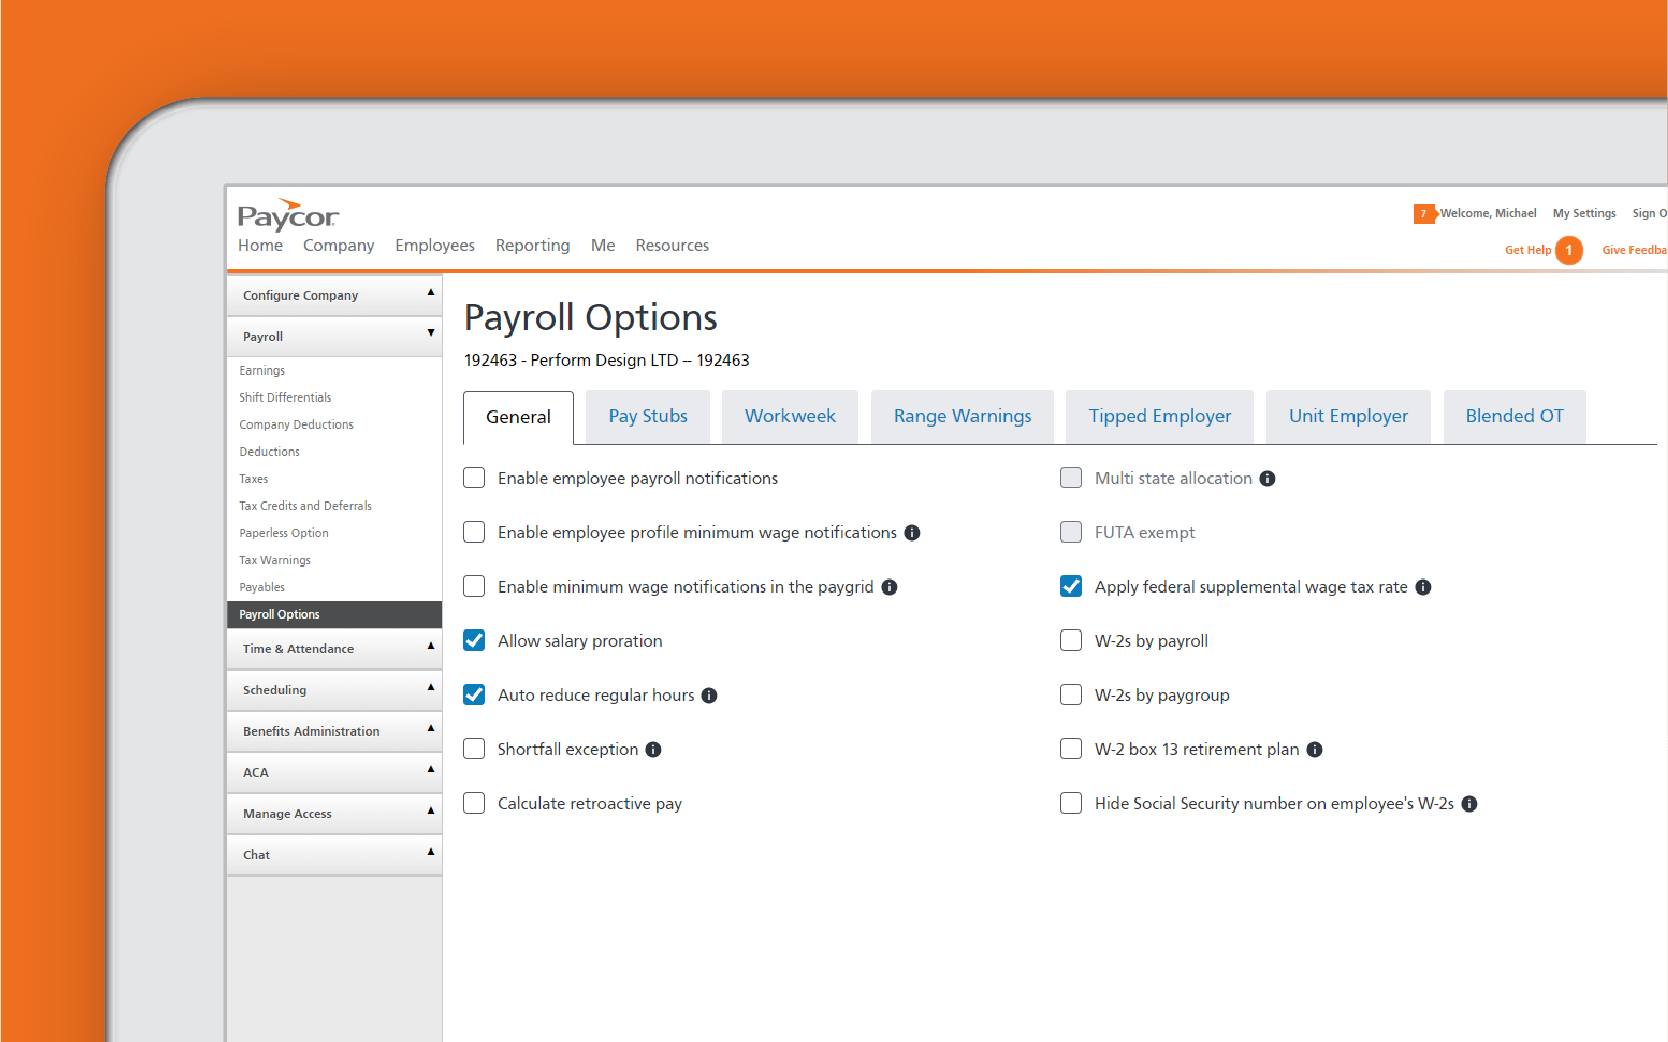
Task: Open the Company menu
Action: pyautogui.click(x=339, y=246)
